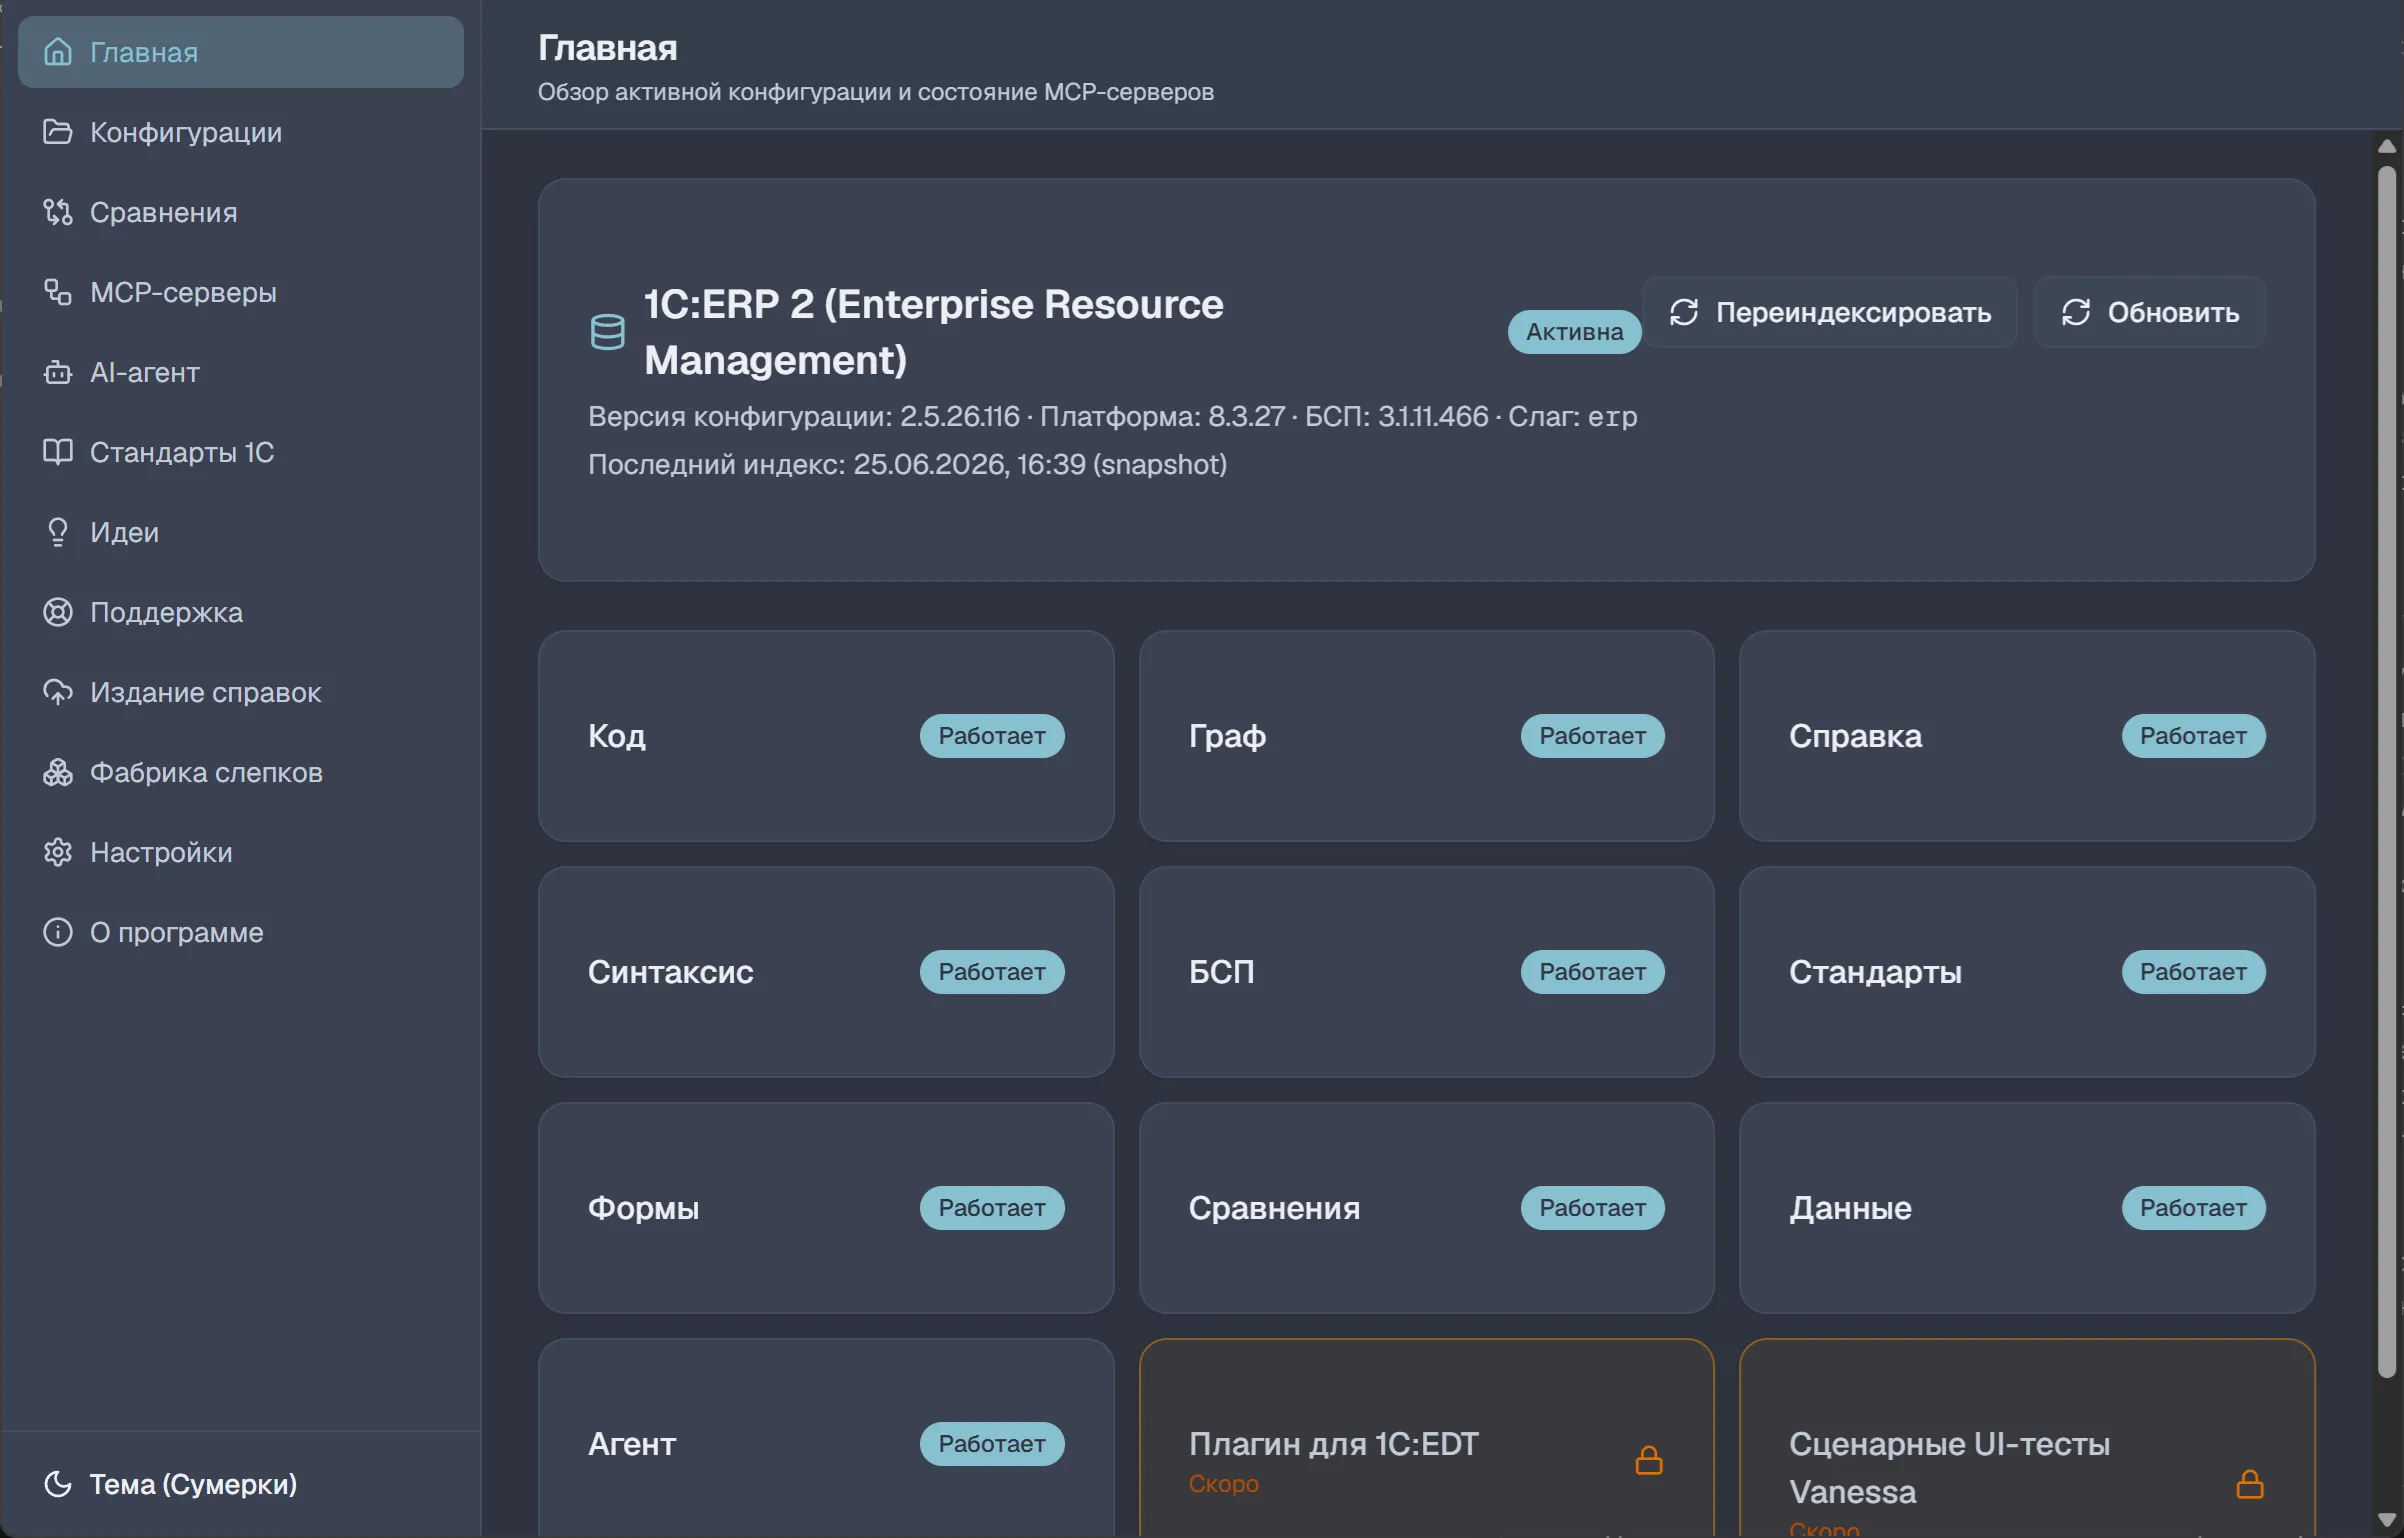Click the database icon beside 1C:ERP 2 title
The width and height of the screenshot is (2404, 1538).
607,332
